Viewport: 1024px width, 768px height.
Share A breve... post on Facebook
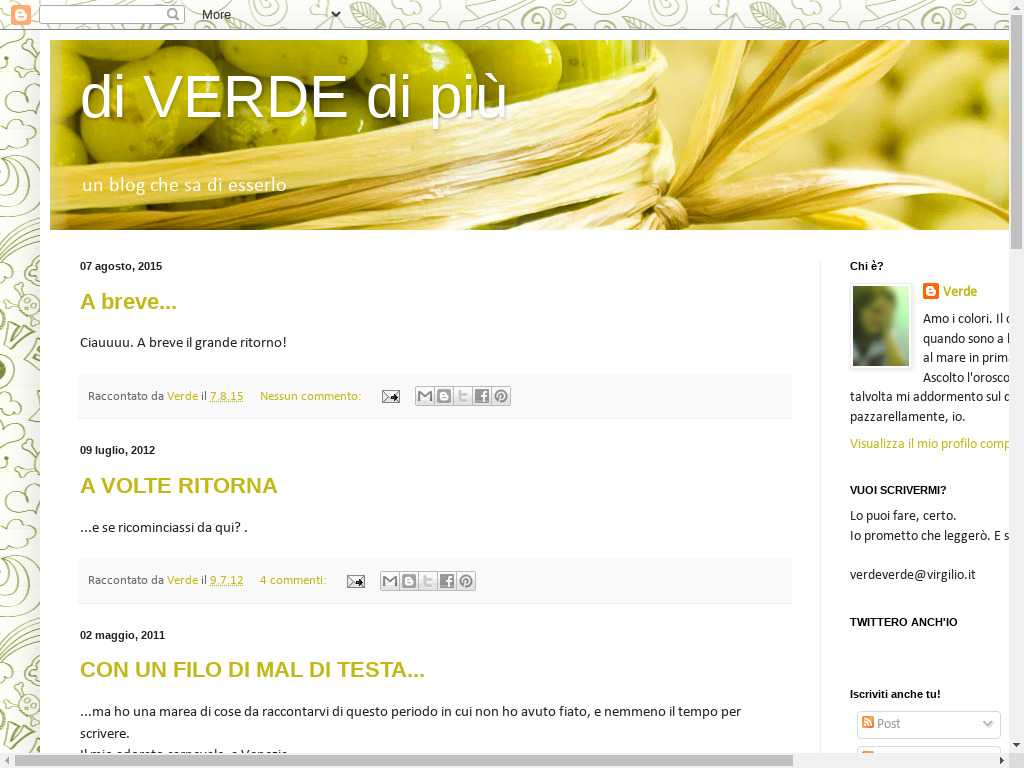482,396
